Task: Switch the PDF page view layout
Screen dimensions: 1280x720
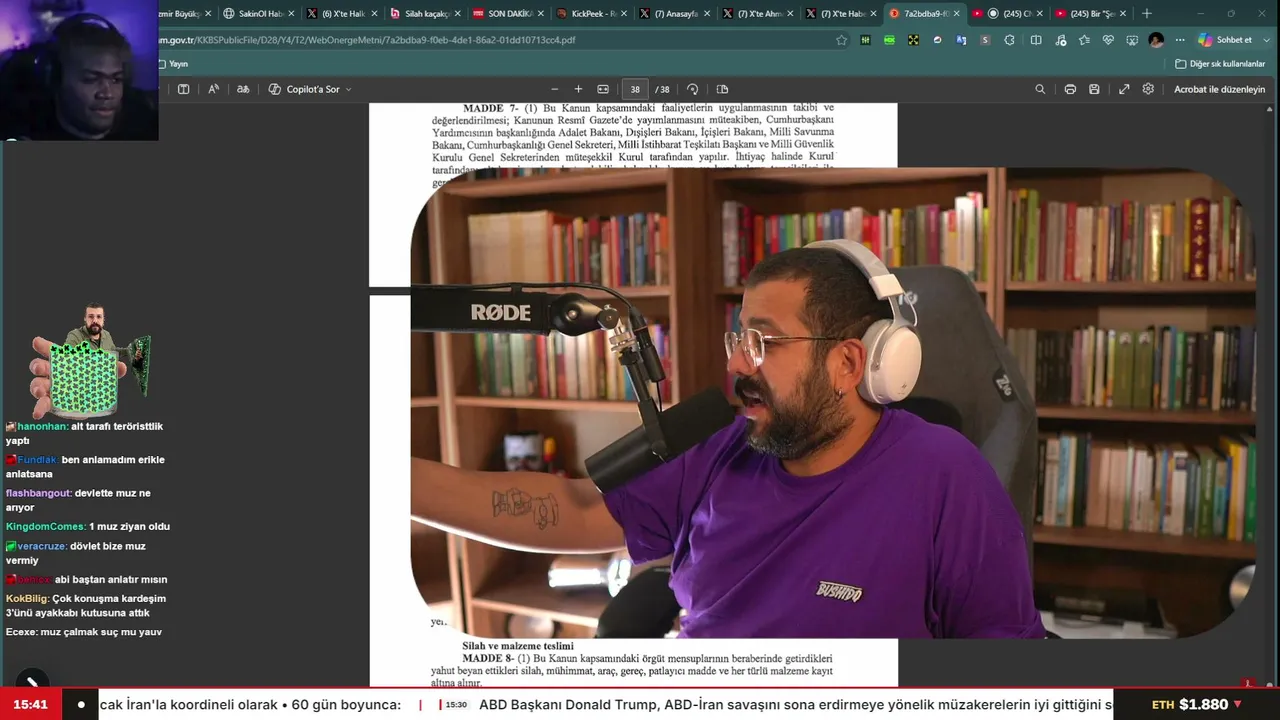Action: coord(722,89)
